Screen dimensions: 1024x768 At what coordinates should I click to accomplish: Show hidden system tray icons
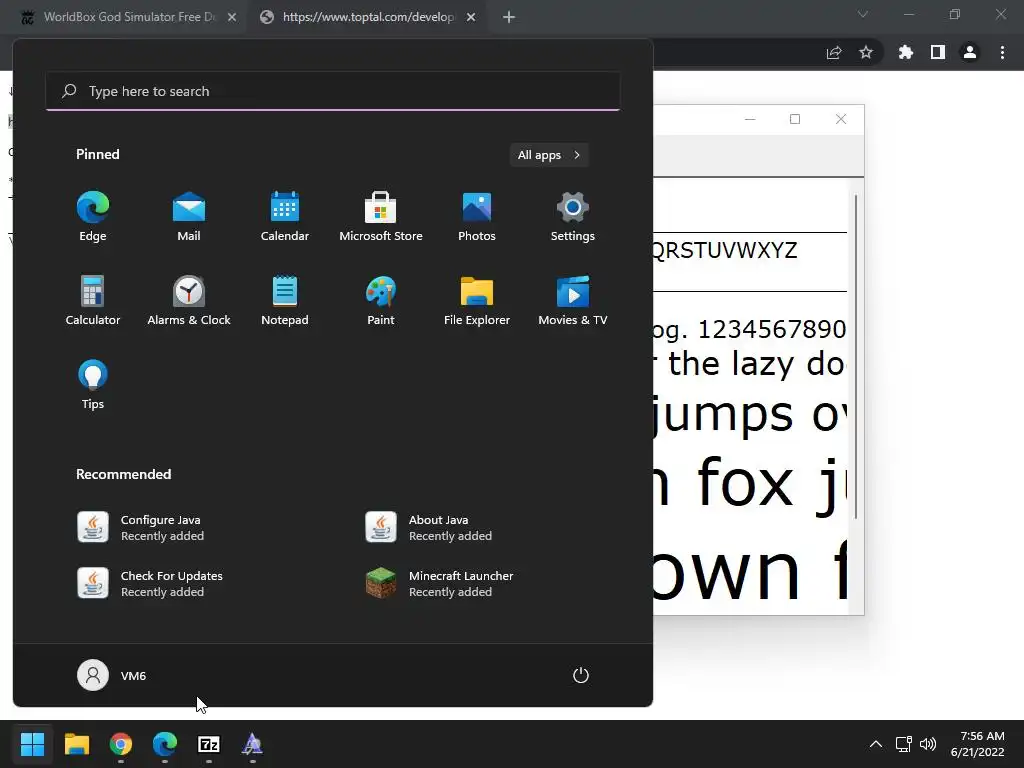(x=876, y=744)
